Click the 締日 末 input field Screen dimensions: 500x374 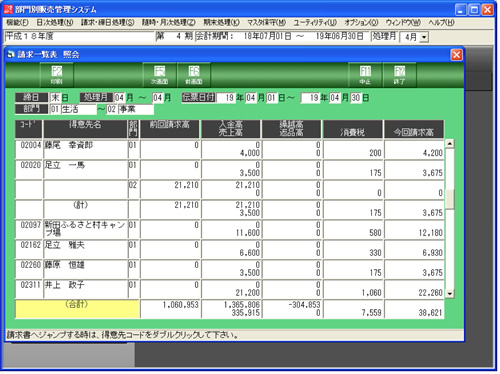click(x=55, y=98)
